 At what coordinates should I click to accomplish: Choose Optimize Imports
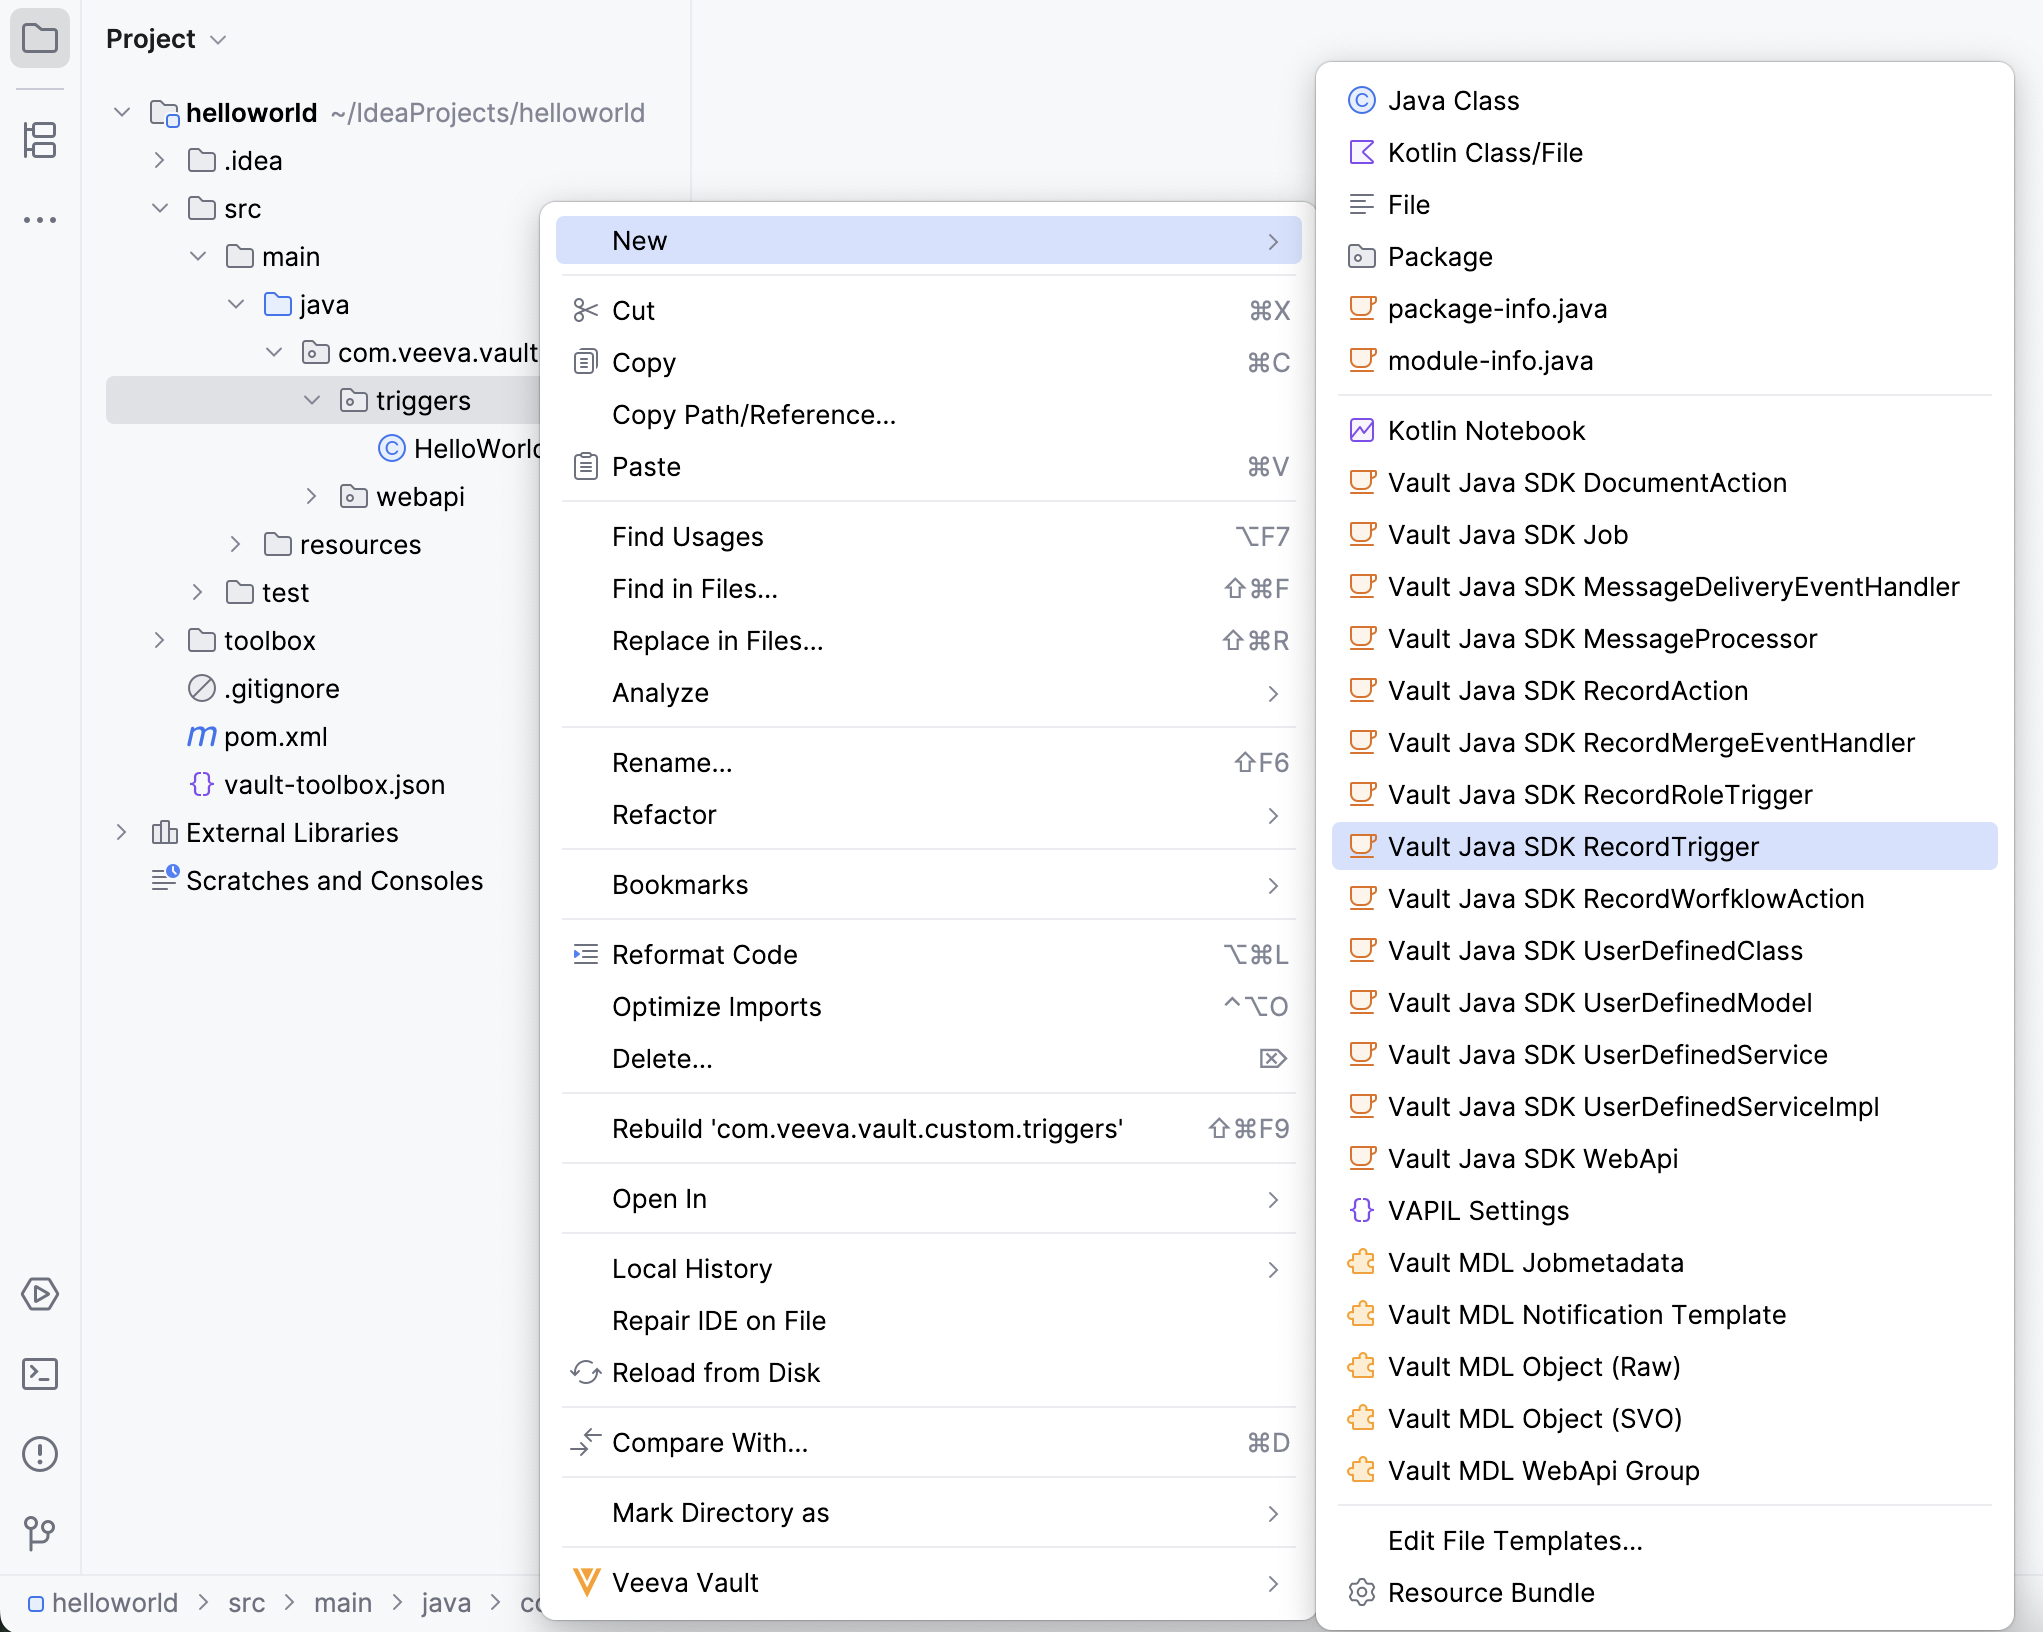[928, 1007]
